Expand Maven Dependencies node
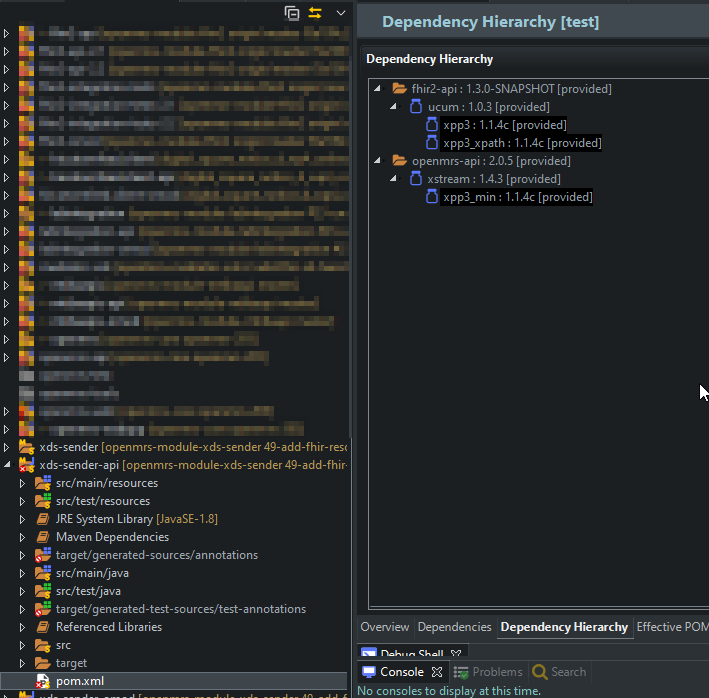 coord(22,538)
